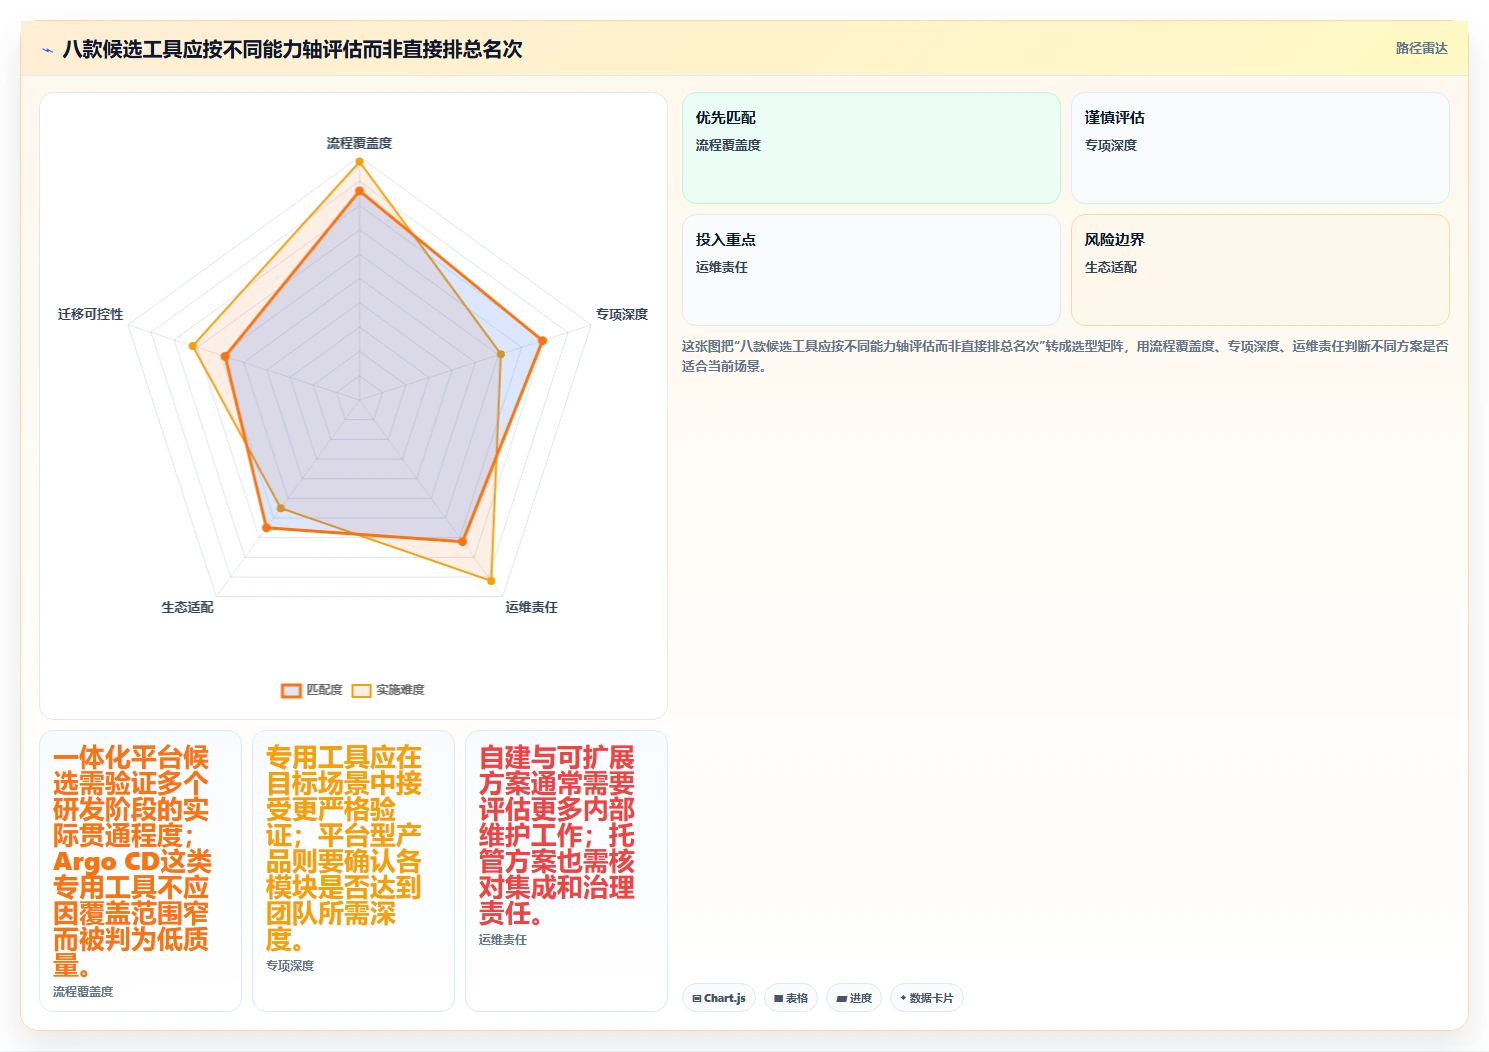Select the 路径雷达 label in the header

1421,48
